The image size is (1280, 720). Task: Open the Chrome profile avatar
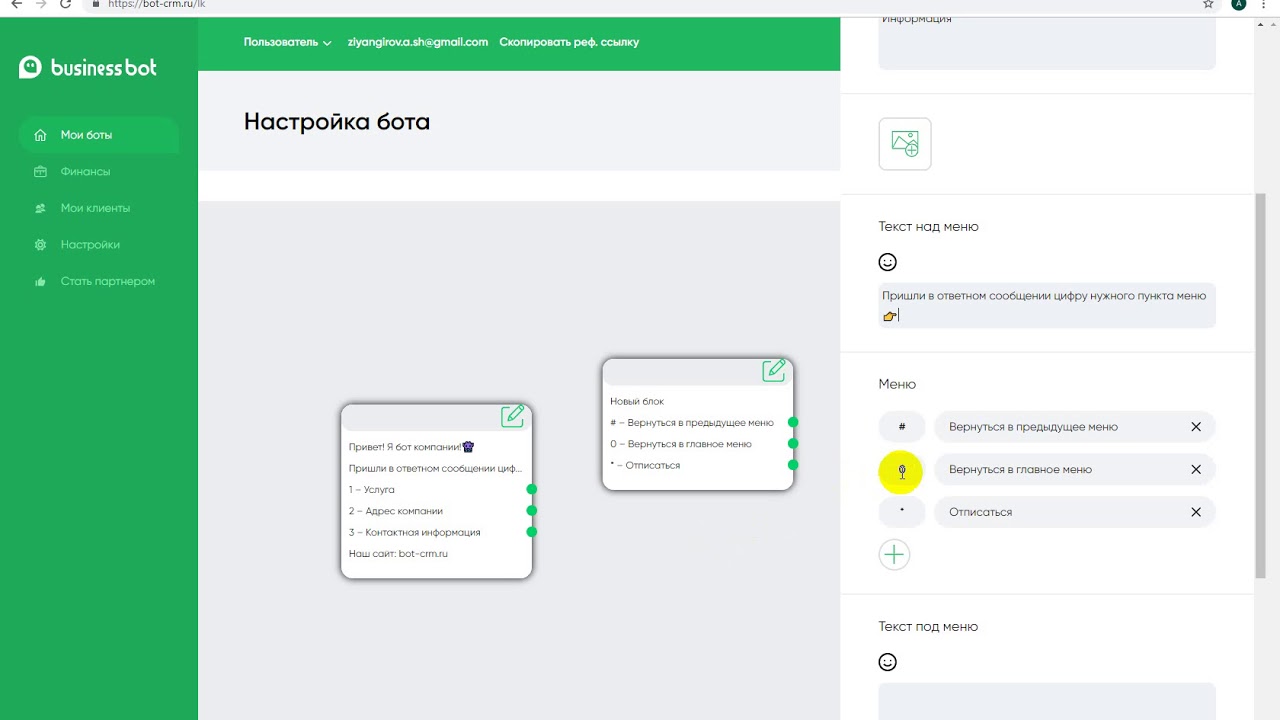pos(1239,4)
